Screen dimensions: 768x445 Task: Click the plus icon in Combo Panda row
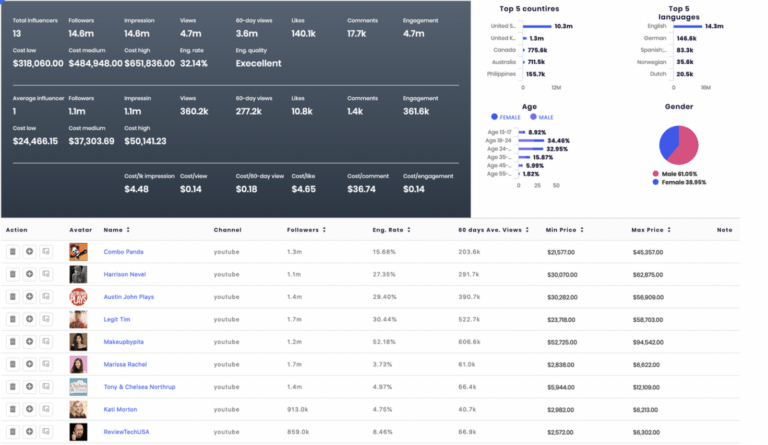[x=29, y=252]
